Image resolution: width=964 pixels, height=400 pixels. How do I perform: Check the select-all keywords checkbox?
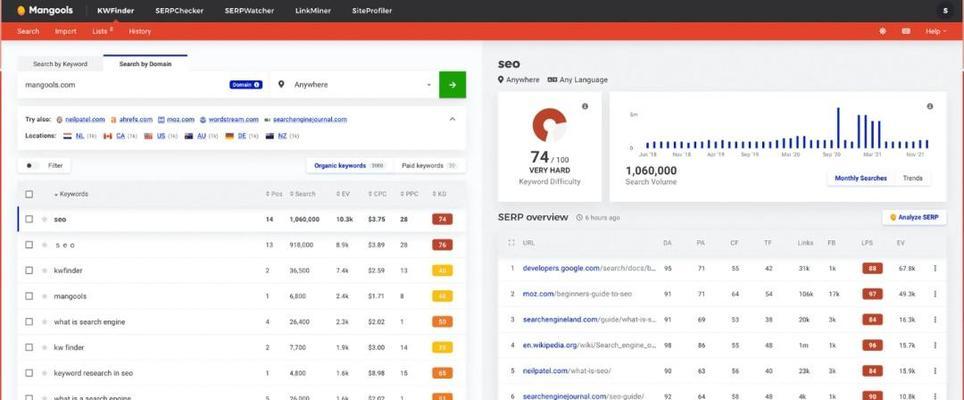(29, 194)
